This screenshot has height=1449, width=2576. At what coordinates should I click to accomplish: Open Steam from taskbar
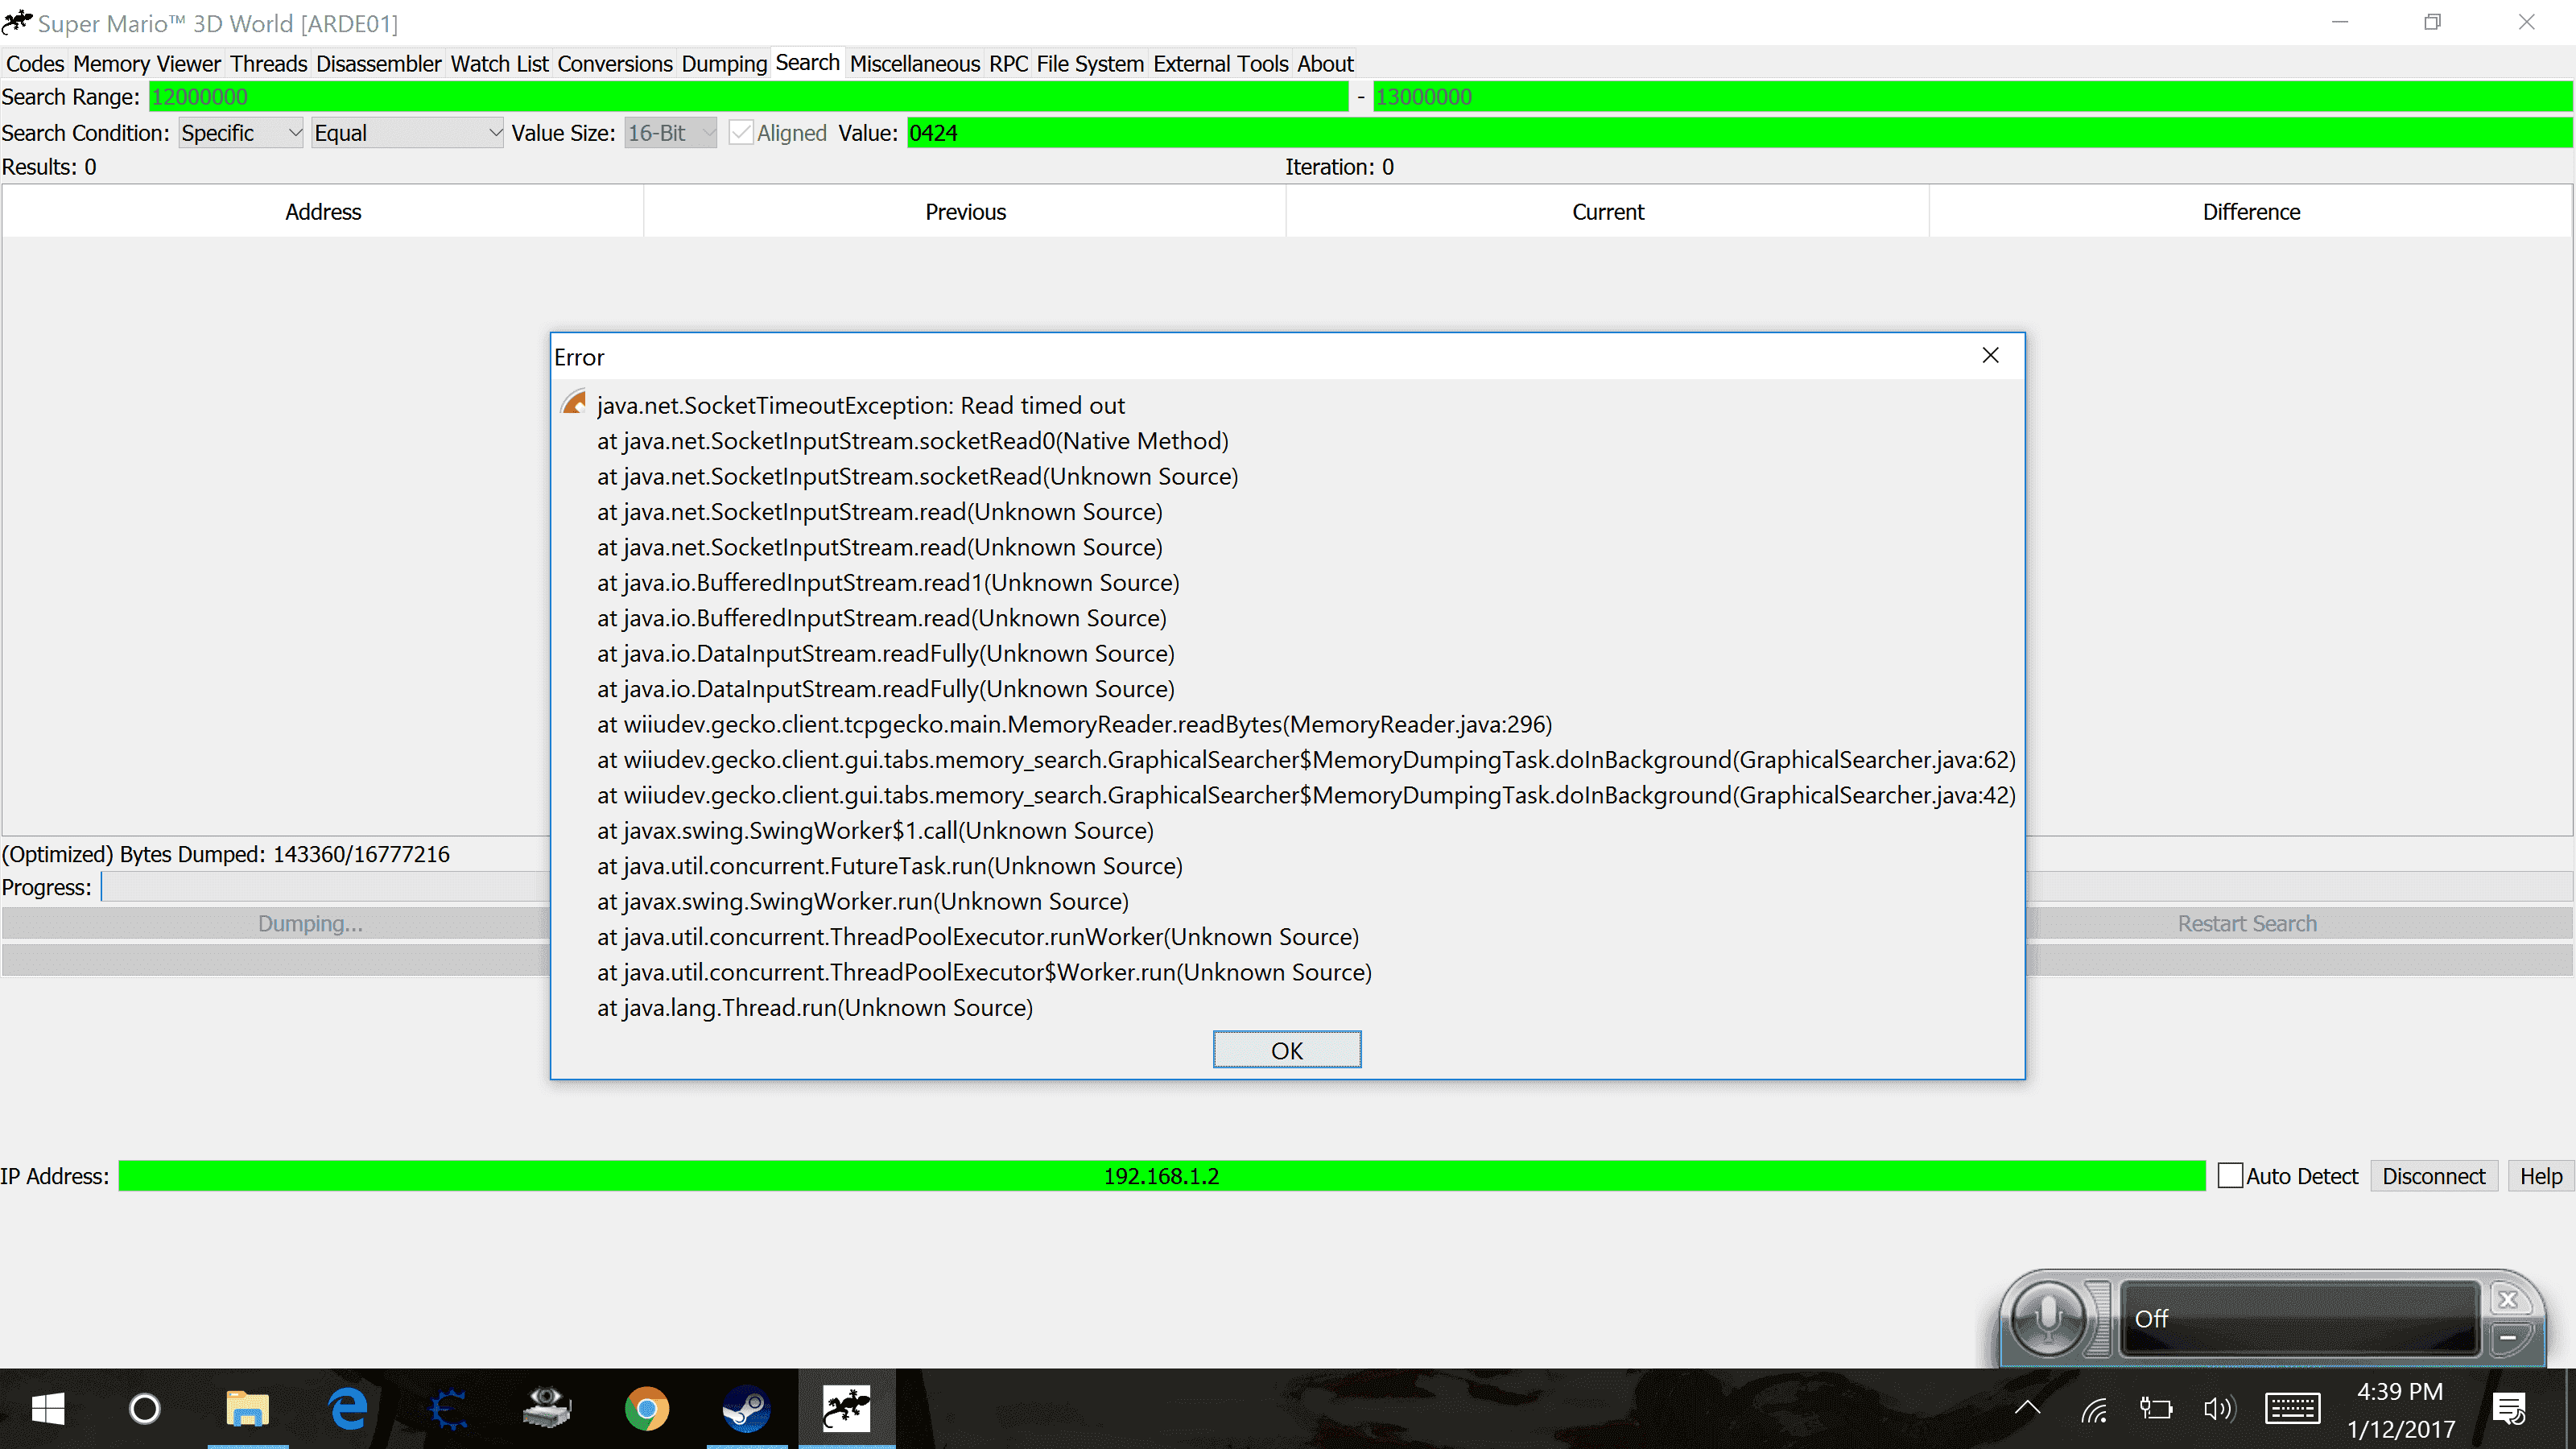pyautogui.click(x=747, y=1409)
